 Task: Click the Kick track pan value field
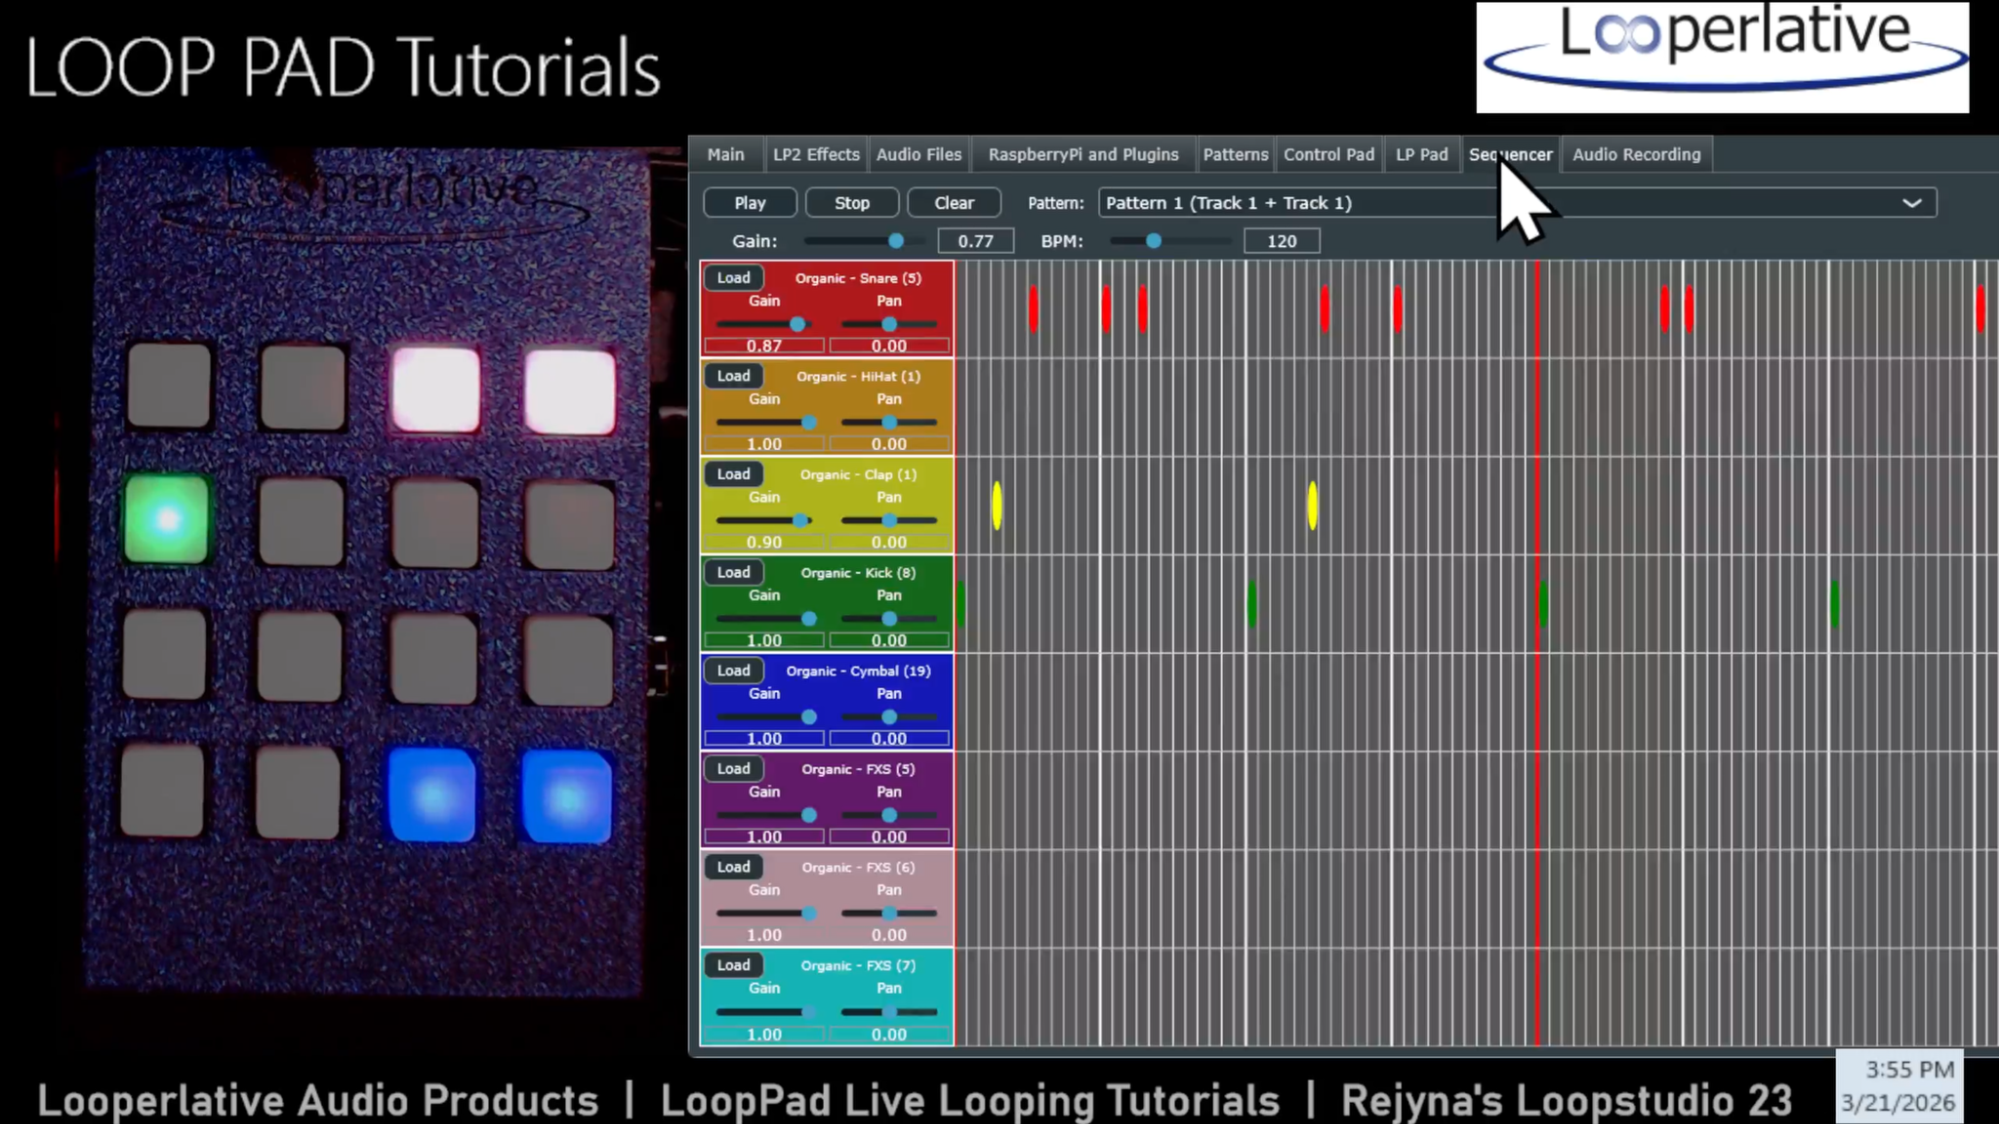(889, 640)
